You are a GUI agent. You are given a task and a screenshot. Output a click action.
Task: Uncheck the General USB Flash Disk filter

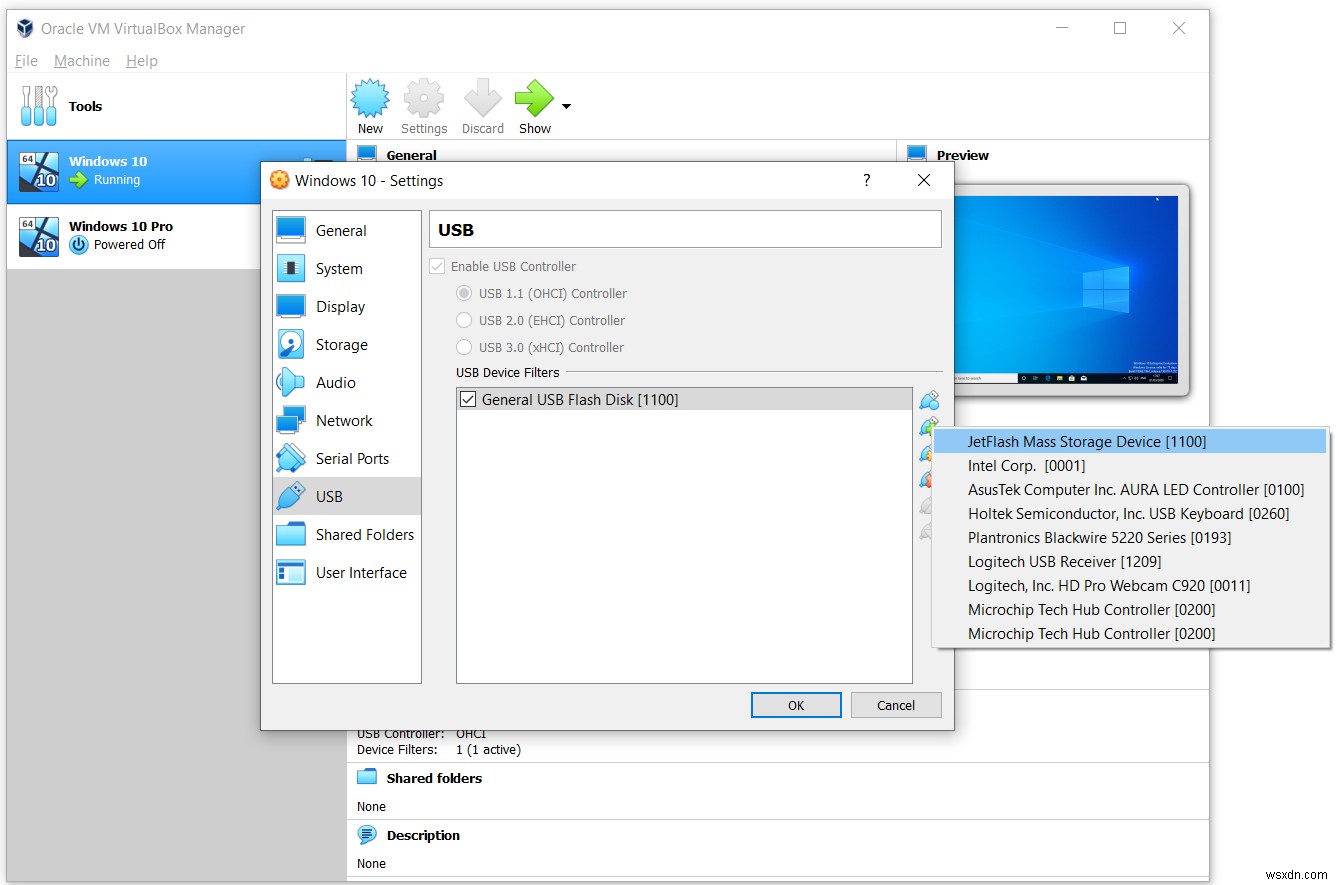tap(467, 398)
